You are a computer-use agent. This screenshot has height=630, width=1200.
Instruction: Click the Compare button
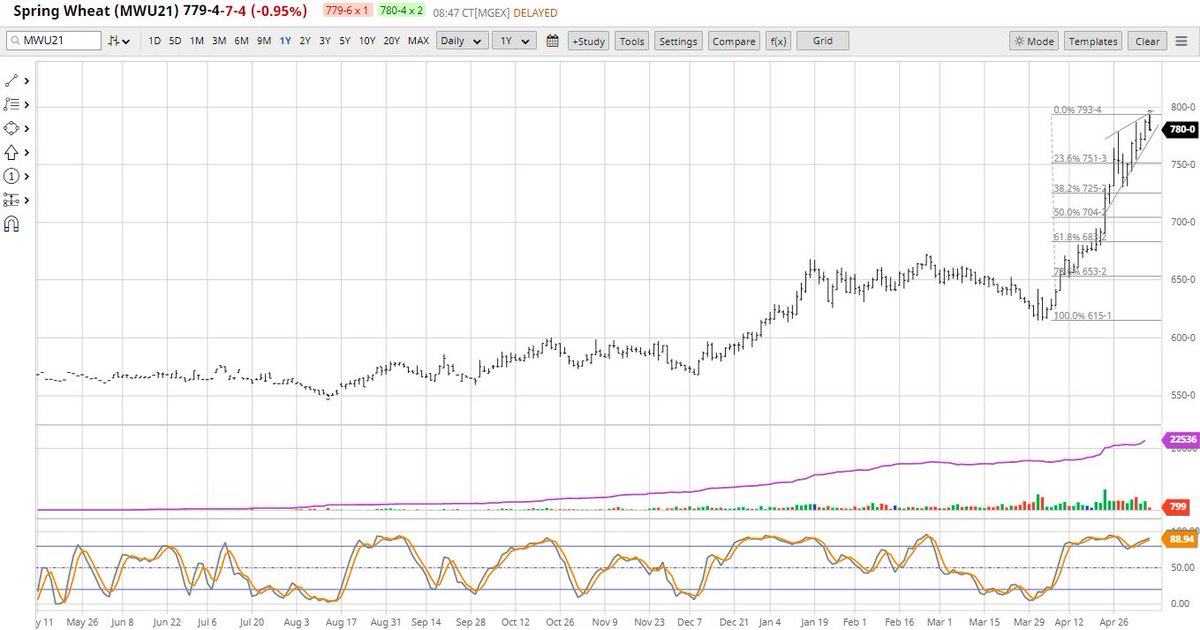[734, 41]
